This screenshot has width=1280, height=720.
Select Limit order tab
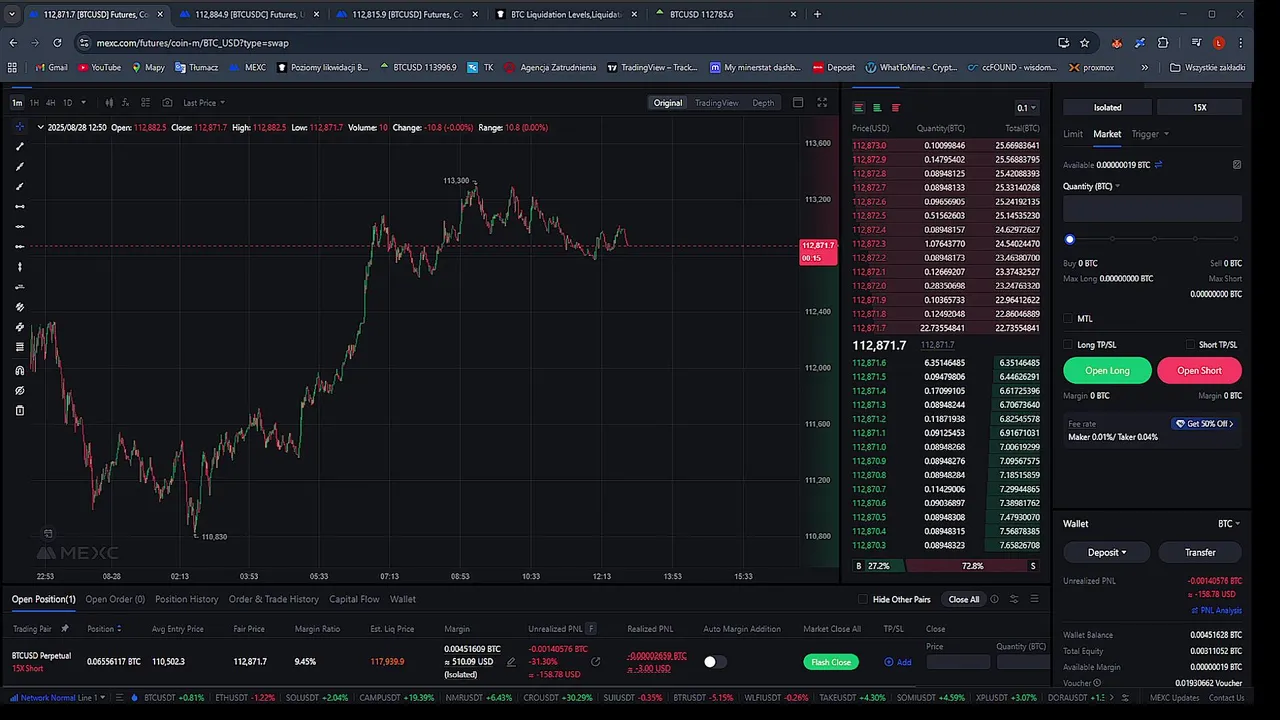1073,134
